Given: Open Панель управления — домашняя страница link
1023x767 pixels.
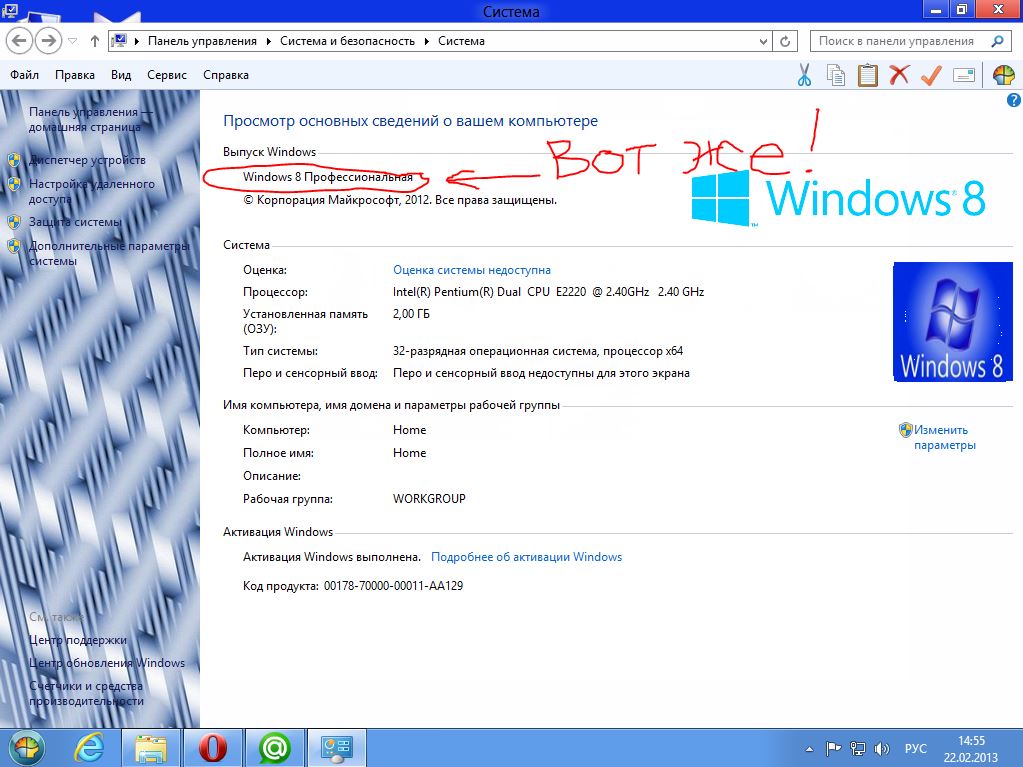Looking at the screenshot, I should tap(90, 119).
